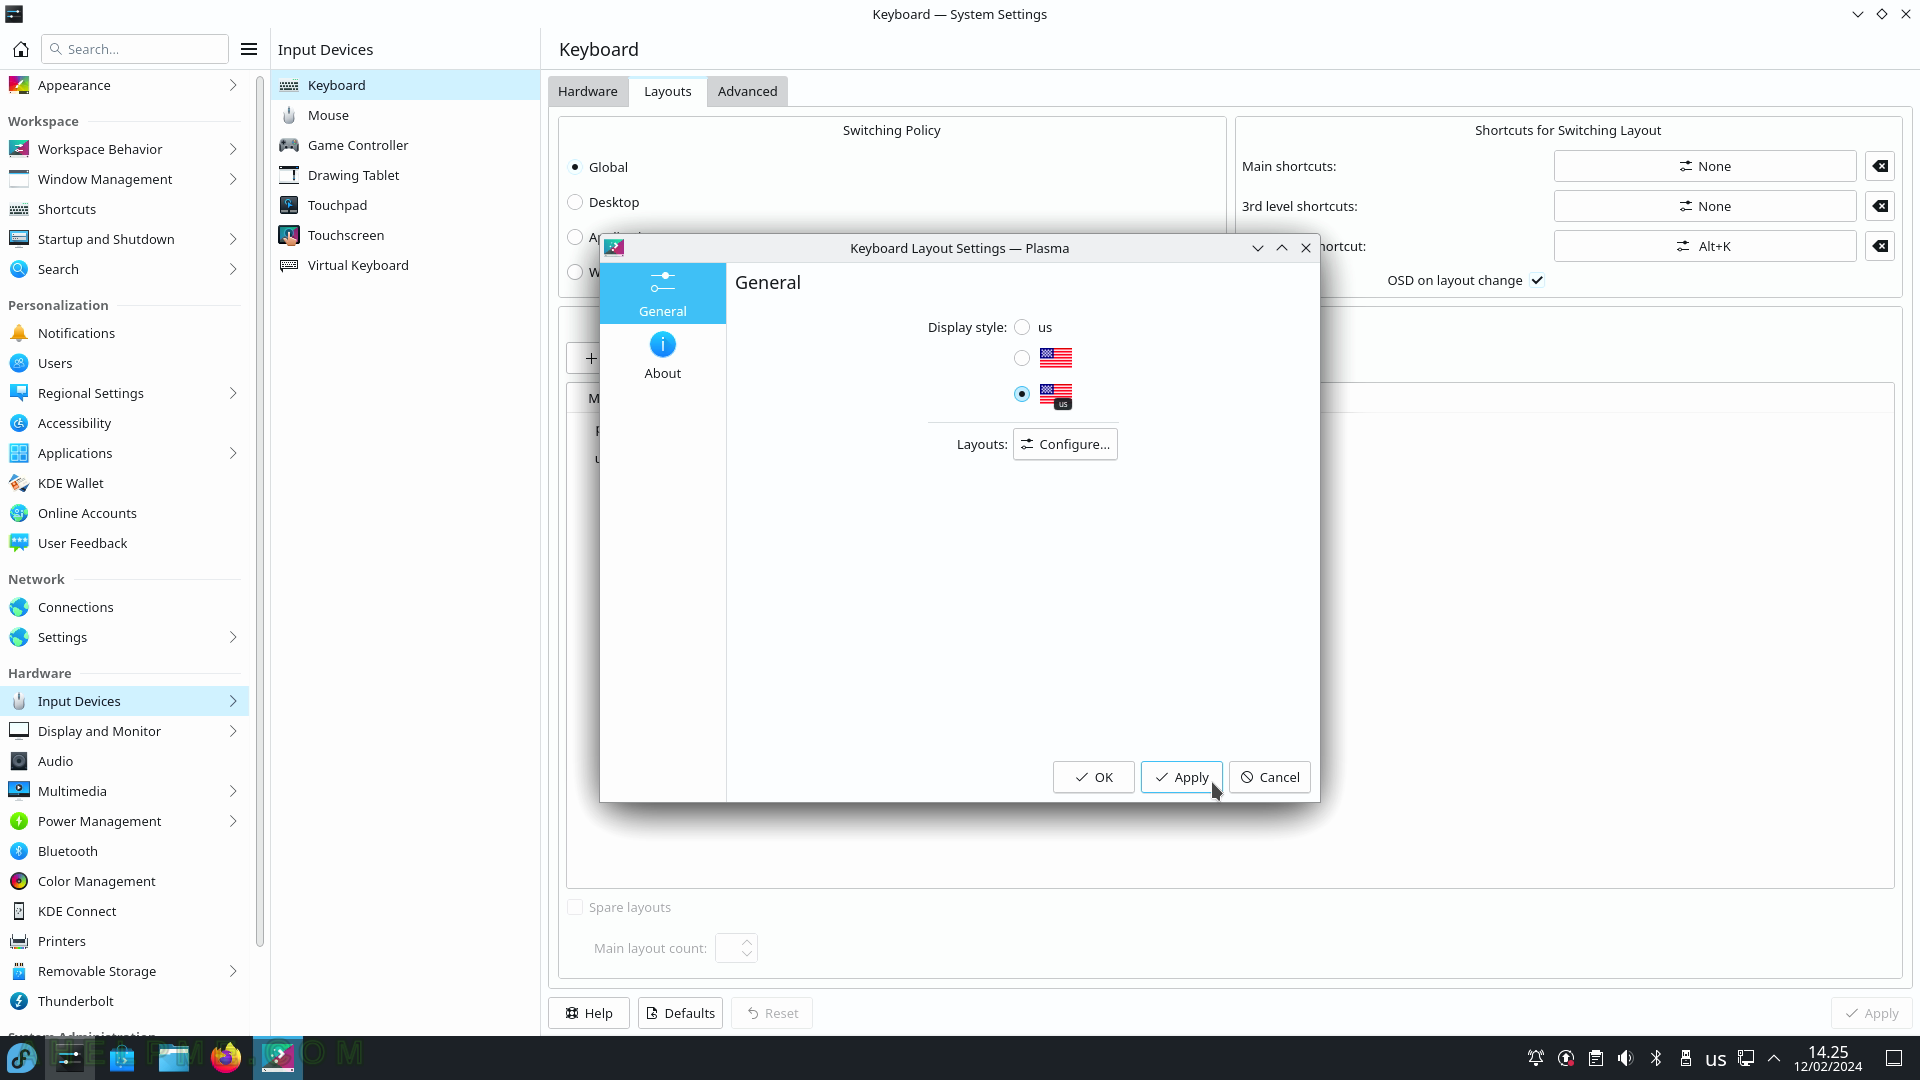Expand Power Management submenu
The height and width of the screenshot is (1080, 1920).
tap(233, 821)
